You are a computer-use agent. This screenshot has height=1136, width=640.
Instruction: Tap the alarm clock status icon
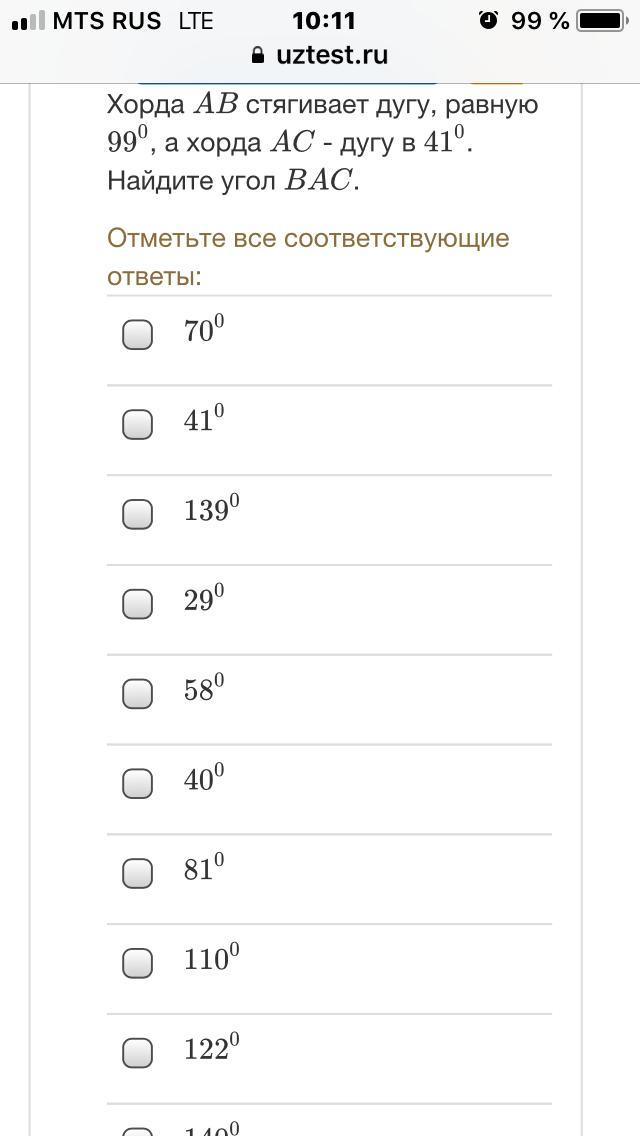(x=488, y=20)
